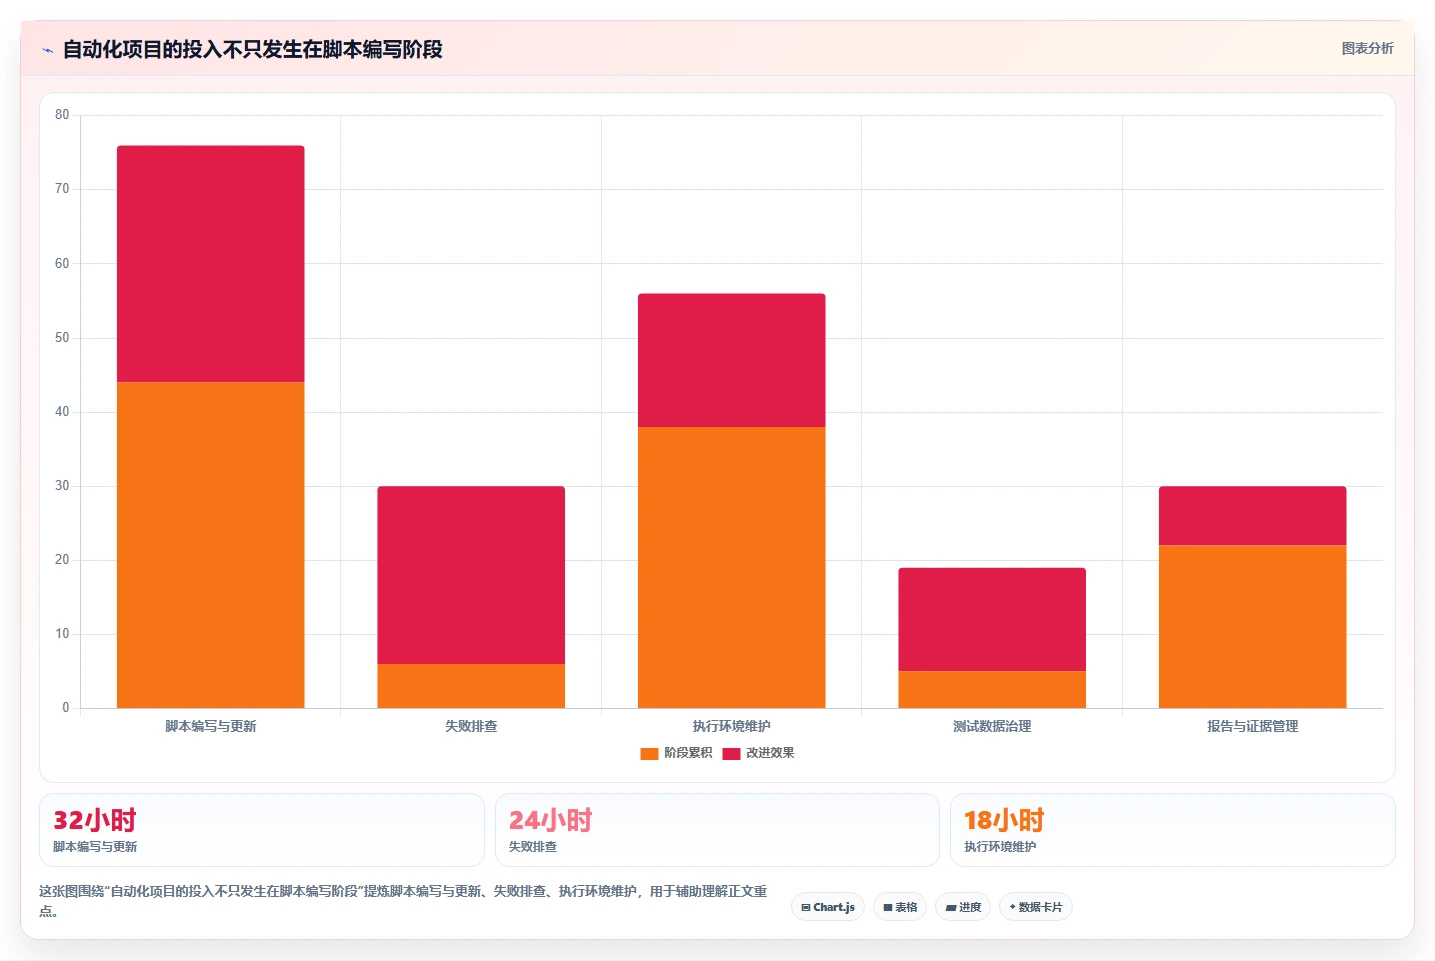Click the red 改进效果 legend swatch
This screenshot has height=961, width=1435.
click(731, 754)
